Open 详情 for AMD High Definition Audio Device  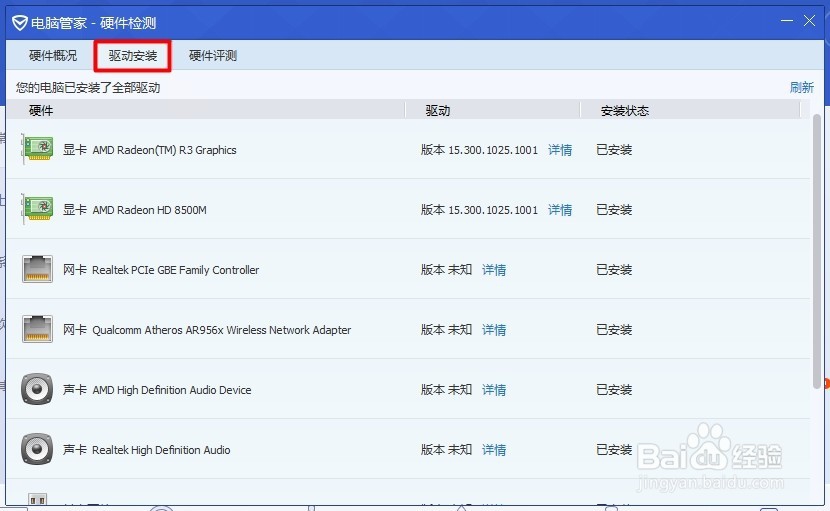(494, 390)
